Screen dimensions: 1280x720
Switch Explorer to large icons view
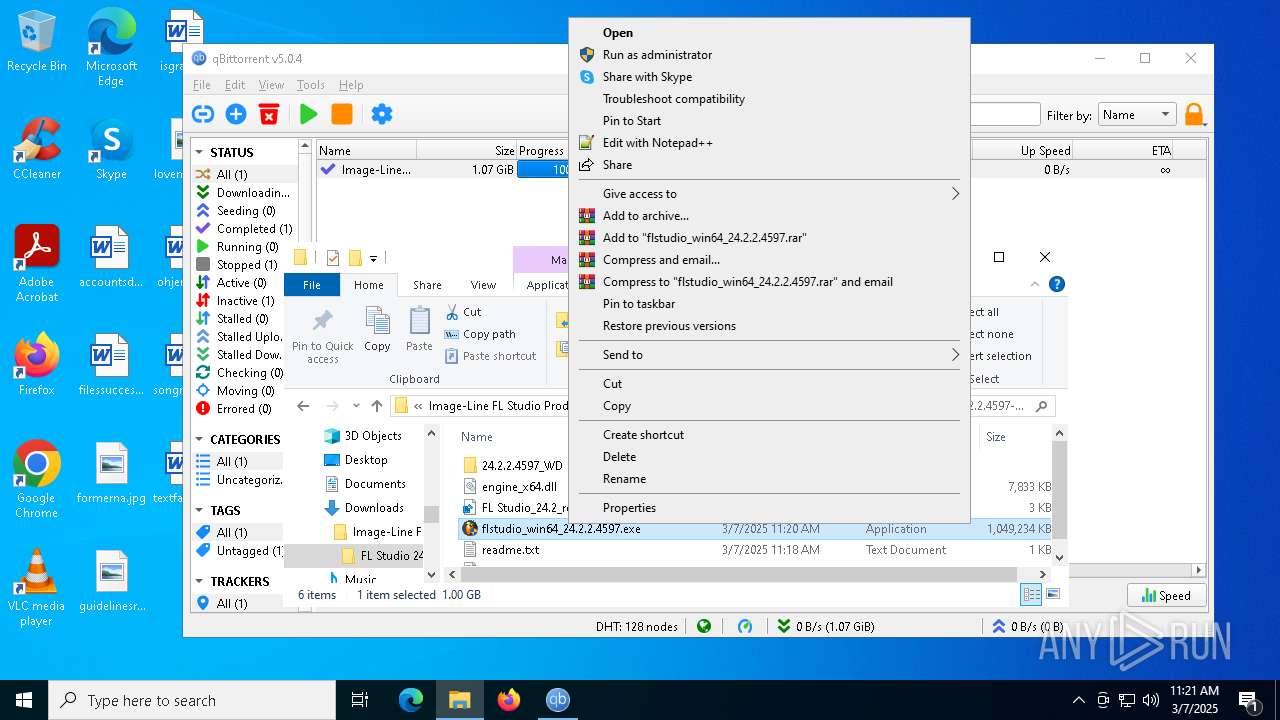(x=1052, y=594)
